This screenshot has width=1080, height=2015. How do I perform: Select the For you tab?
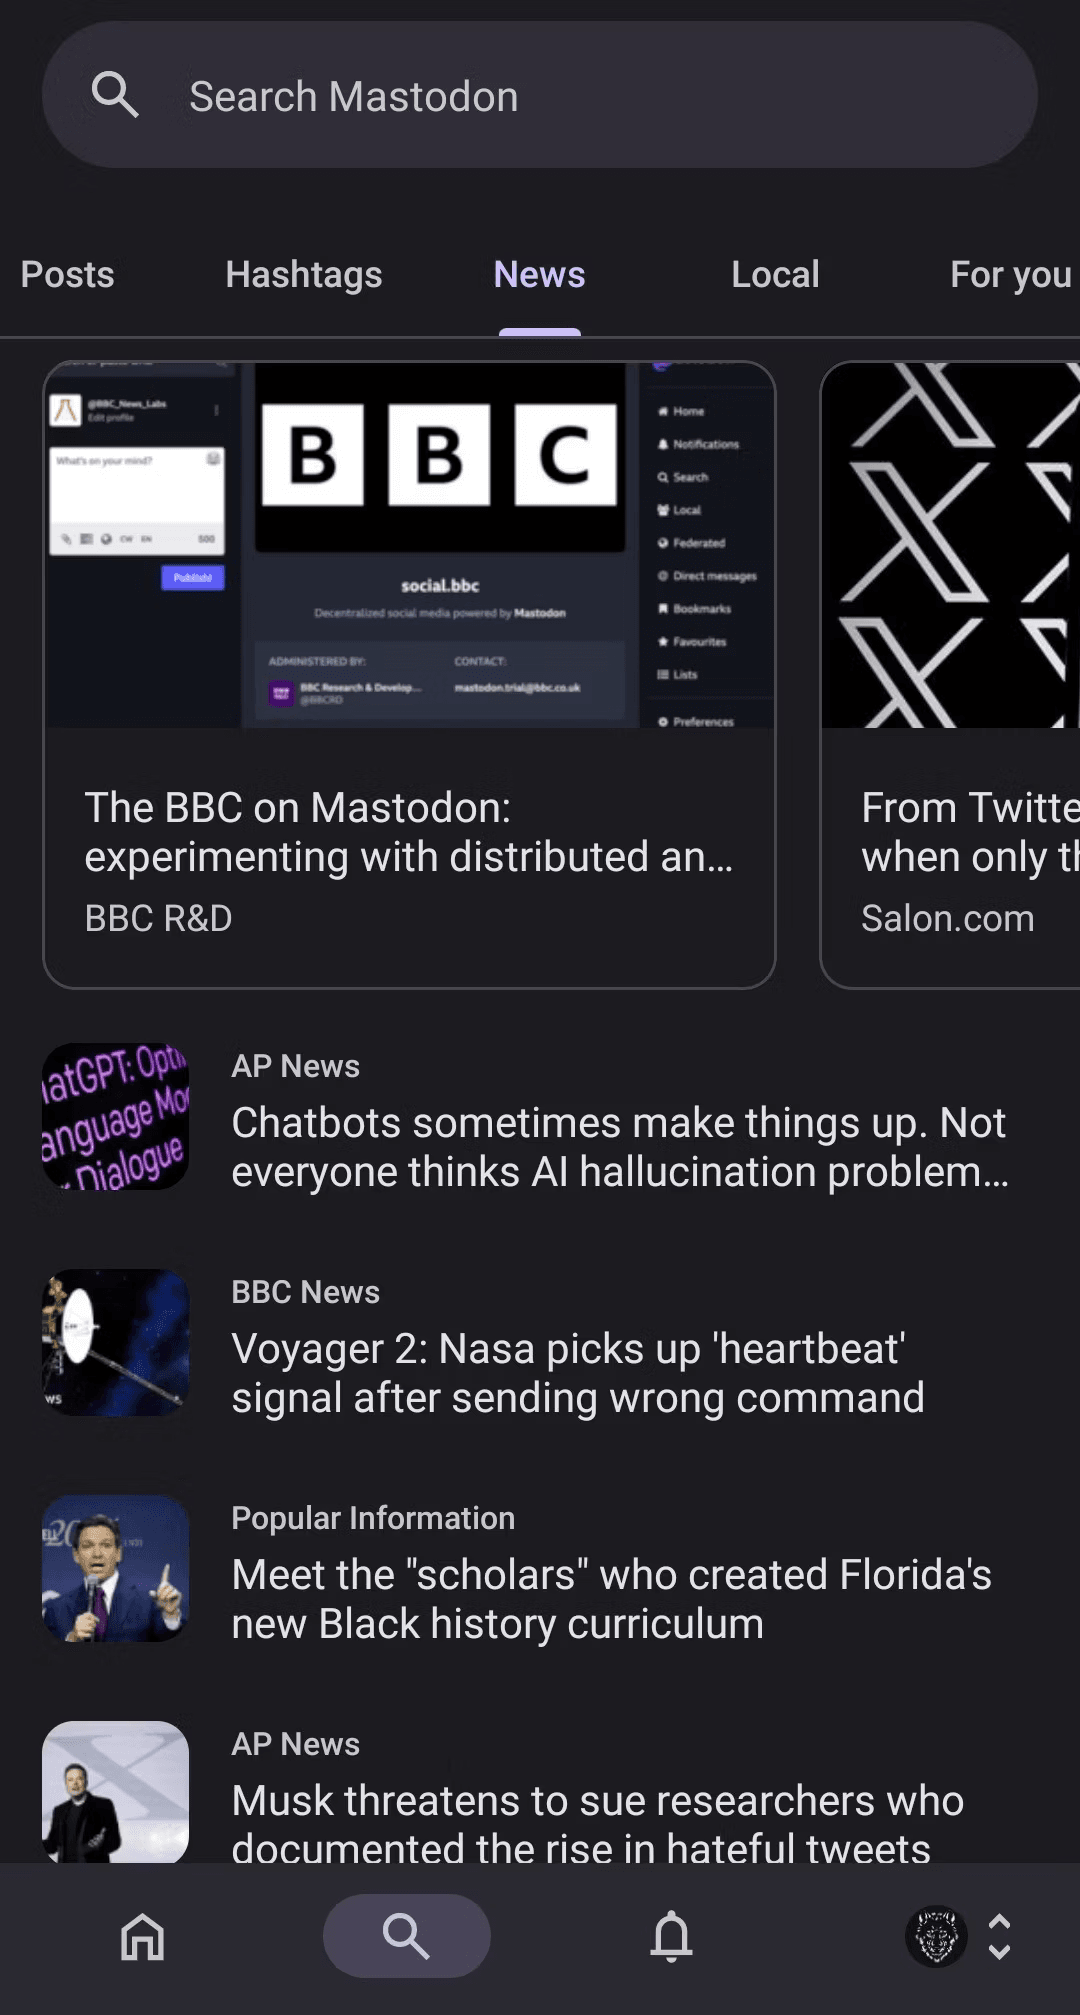1010,275
